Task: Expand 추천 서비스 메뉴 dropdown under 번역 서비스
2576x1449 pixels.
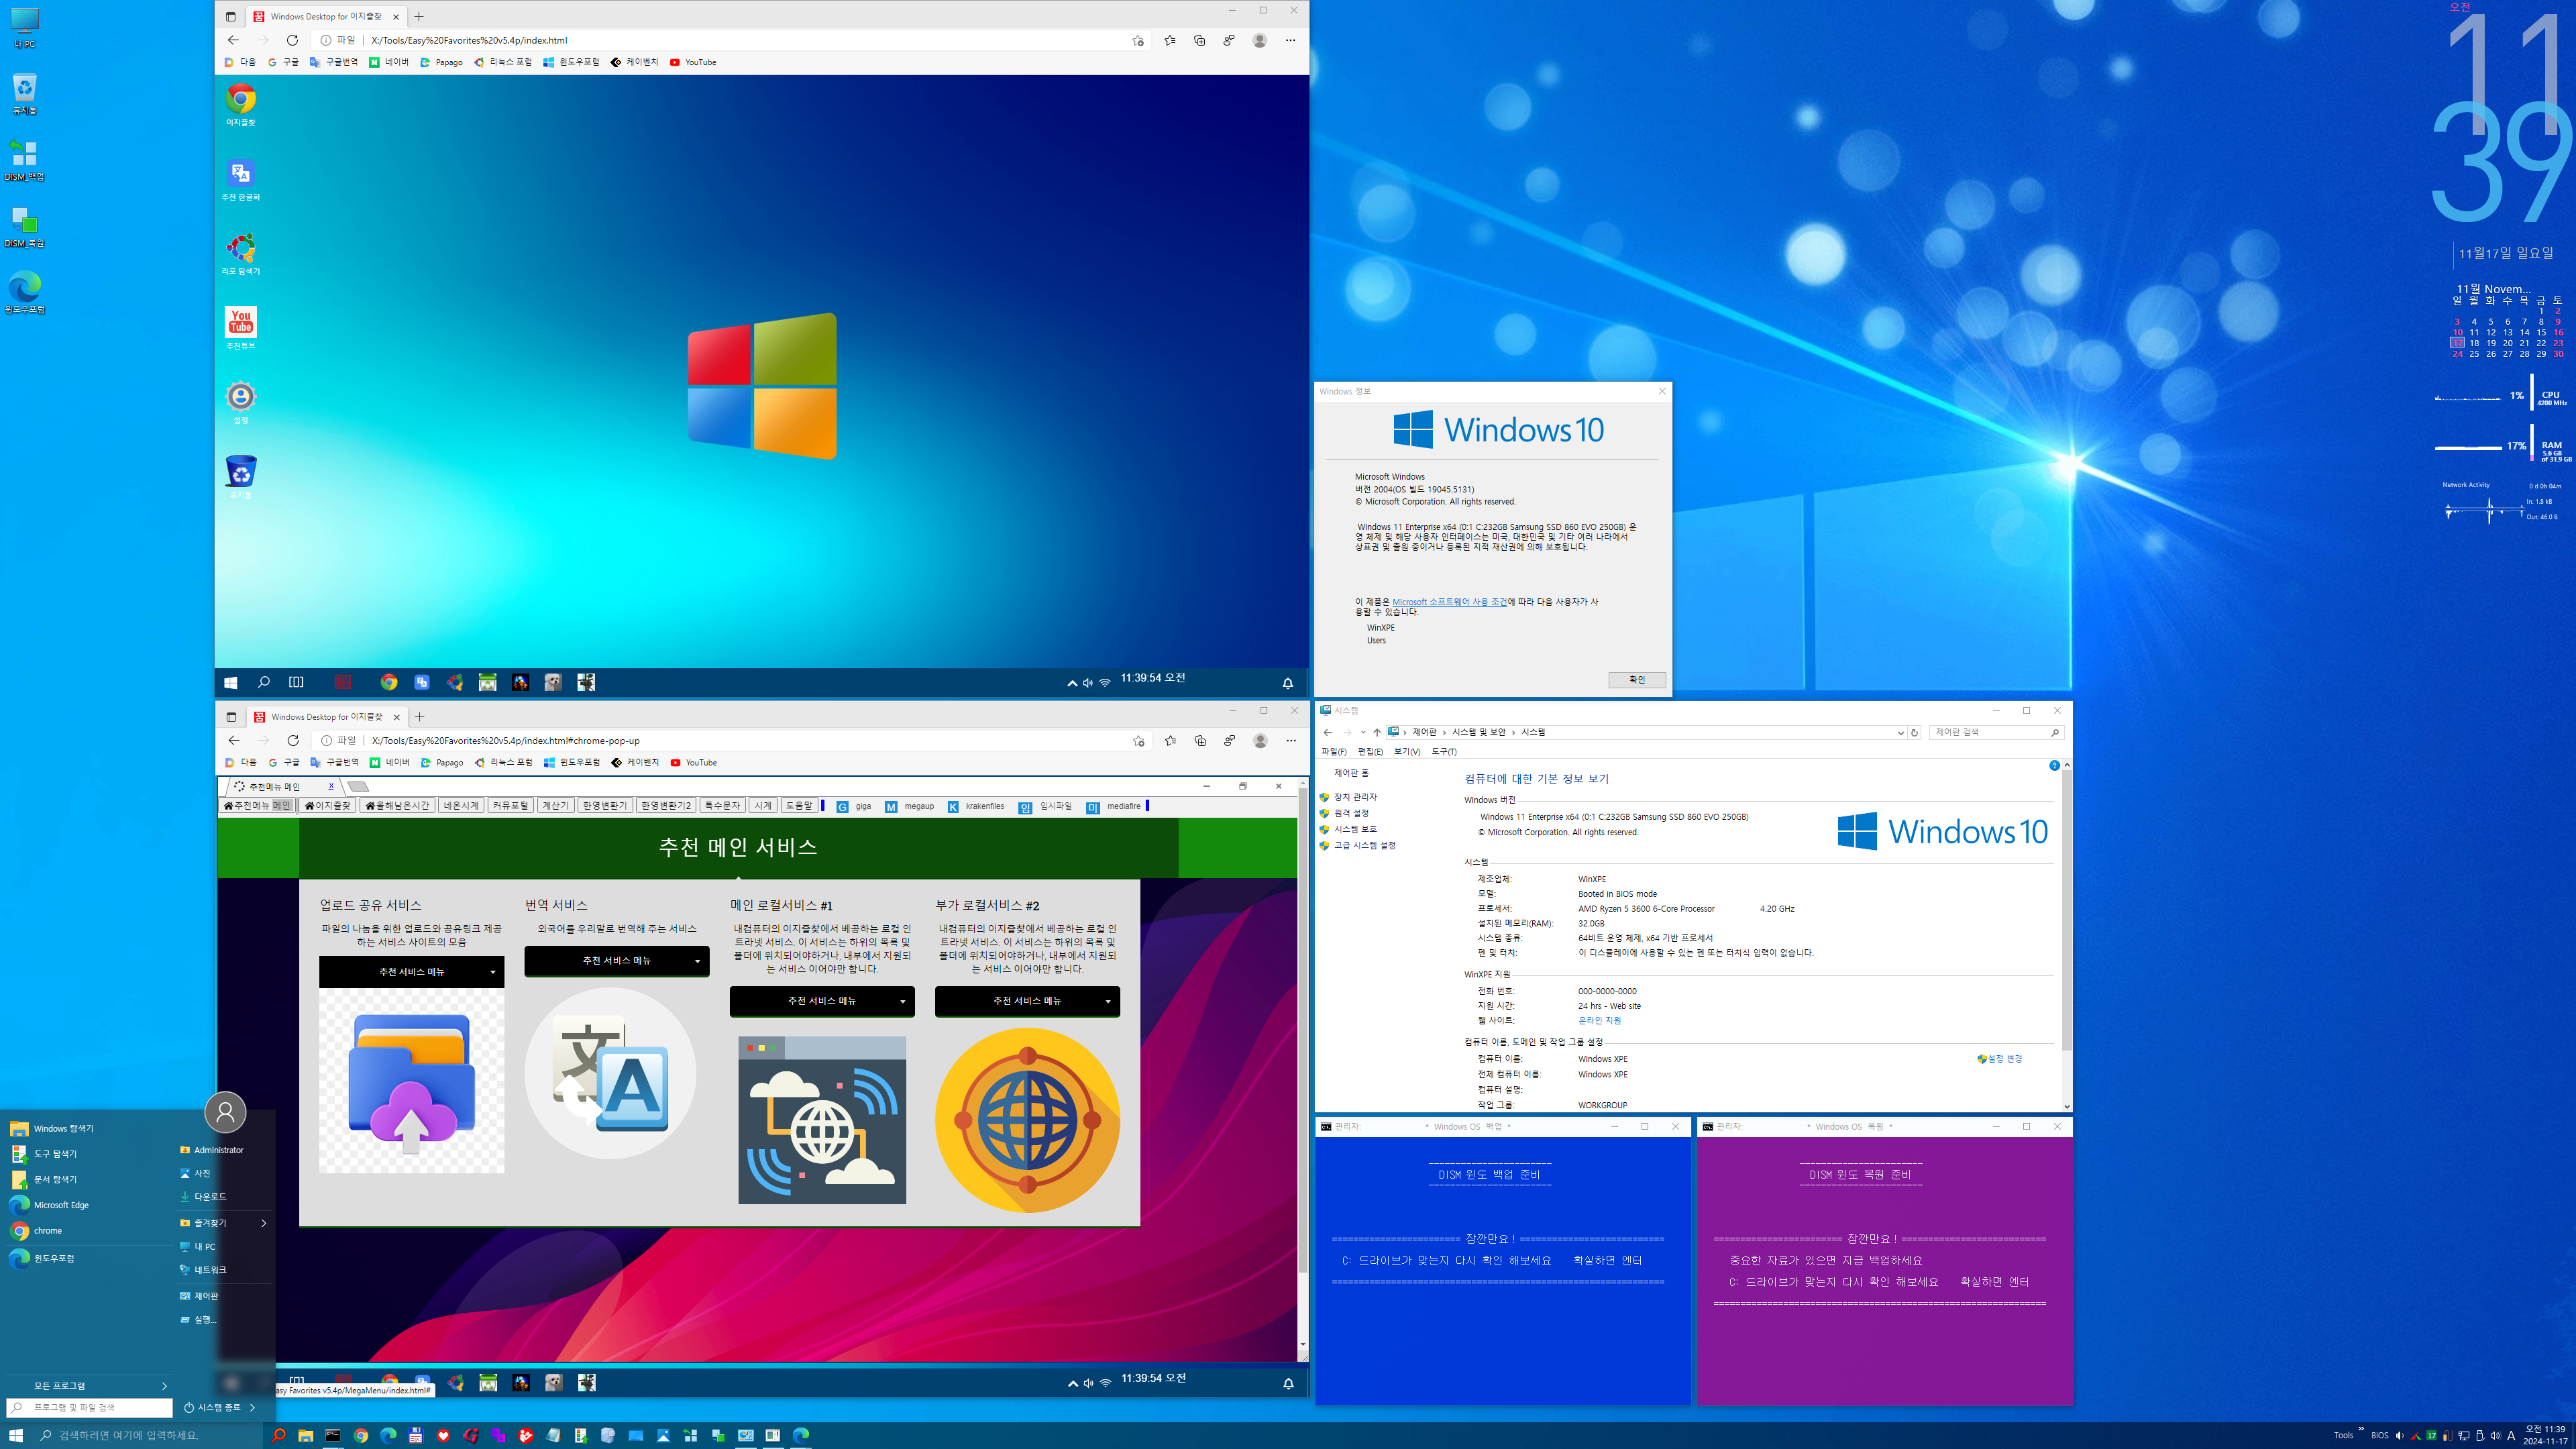Action: pos(617,961)
